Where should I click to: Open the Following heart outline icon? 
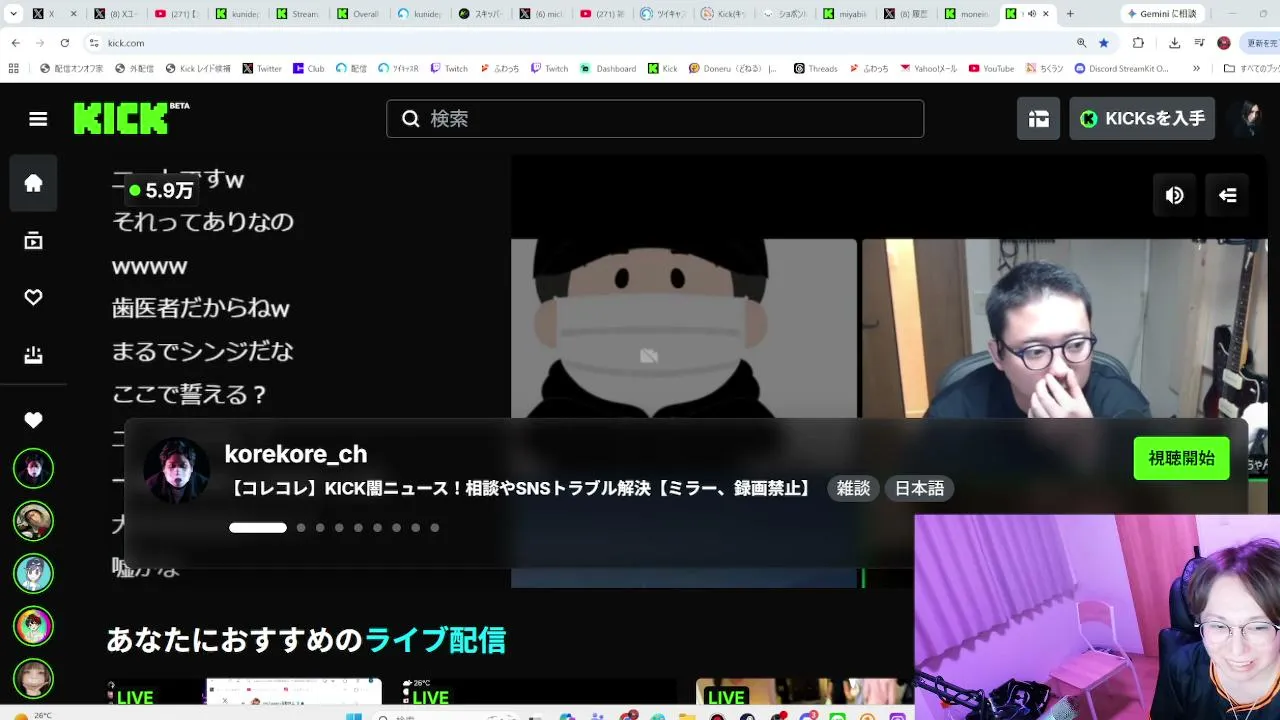tap(34, 298)
